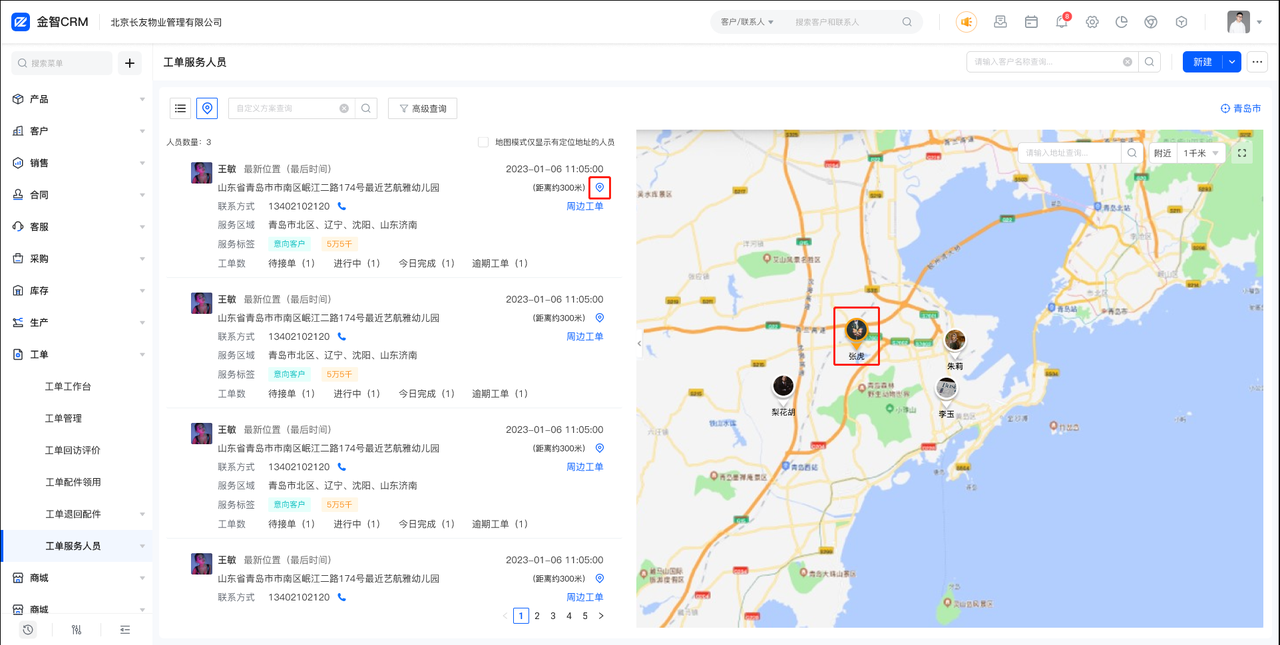1280x645 pixels.
Task: Focus the map 请输入地址查询 input
Action: point(1070,153)
